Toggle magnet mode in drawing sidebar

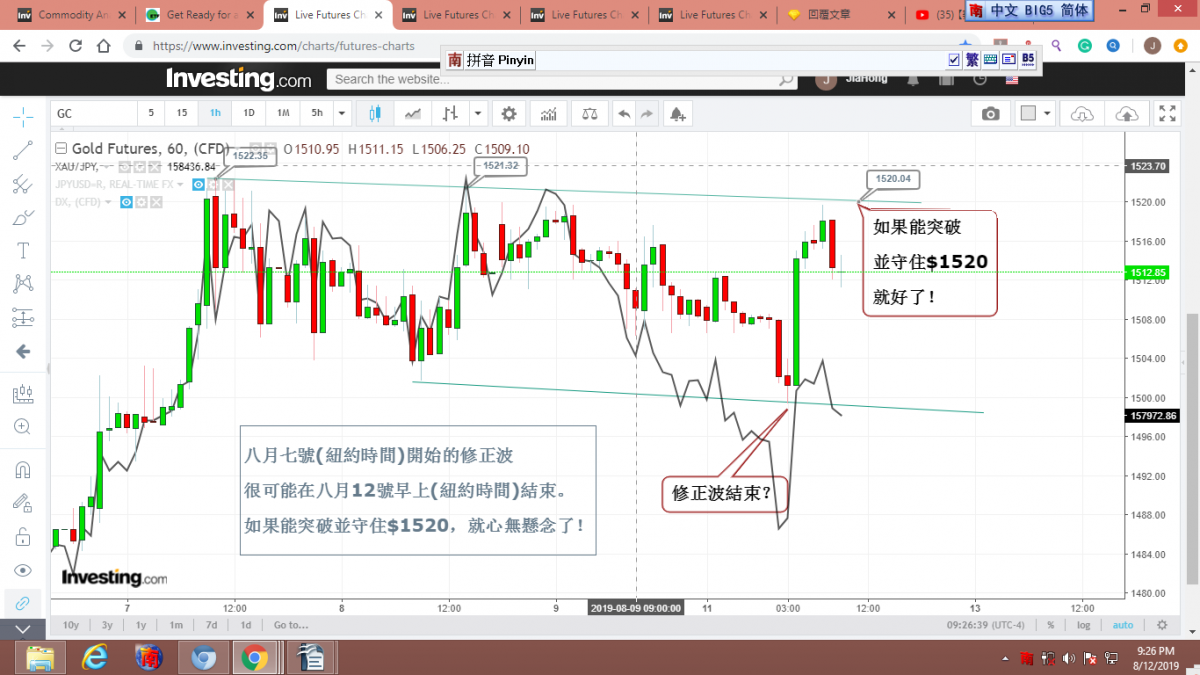(23, 469)
